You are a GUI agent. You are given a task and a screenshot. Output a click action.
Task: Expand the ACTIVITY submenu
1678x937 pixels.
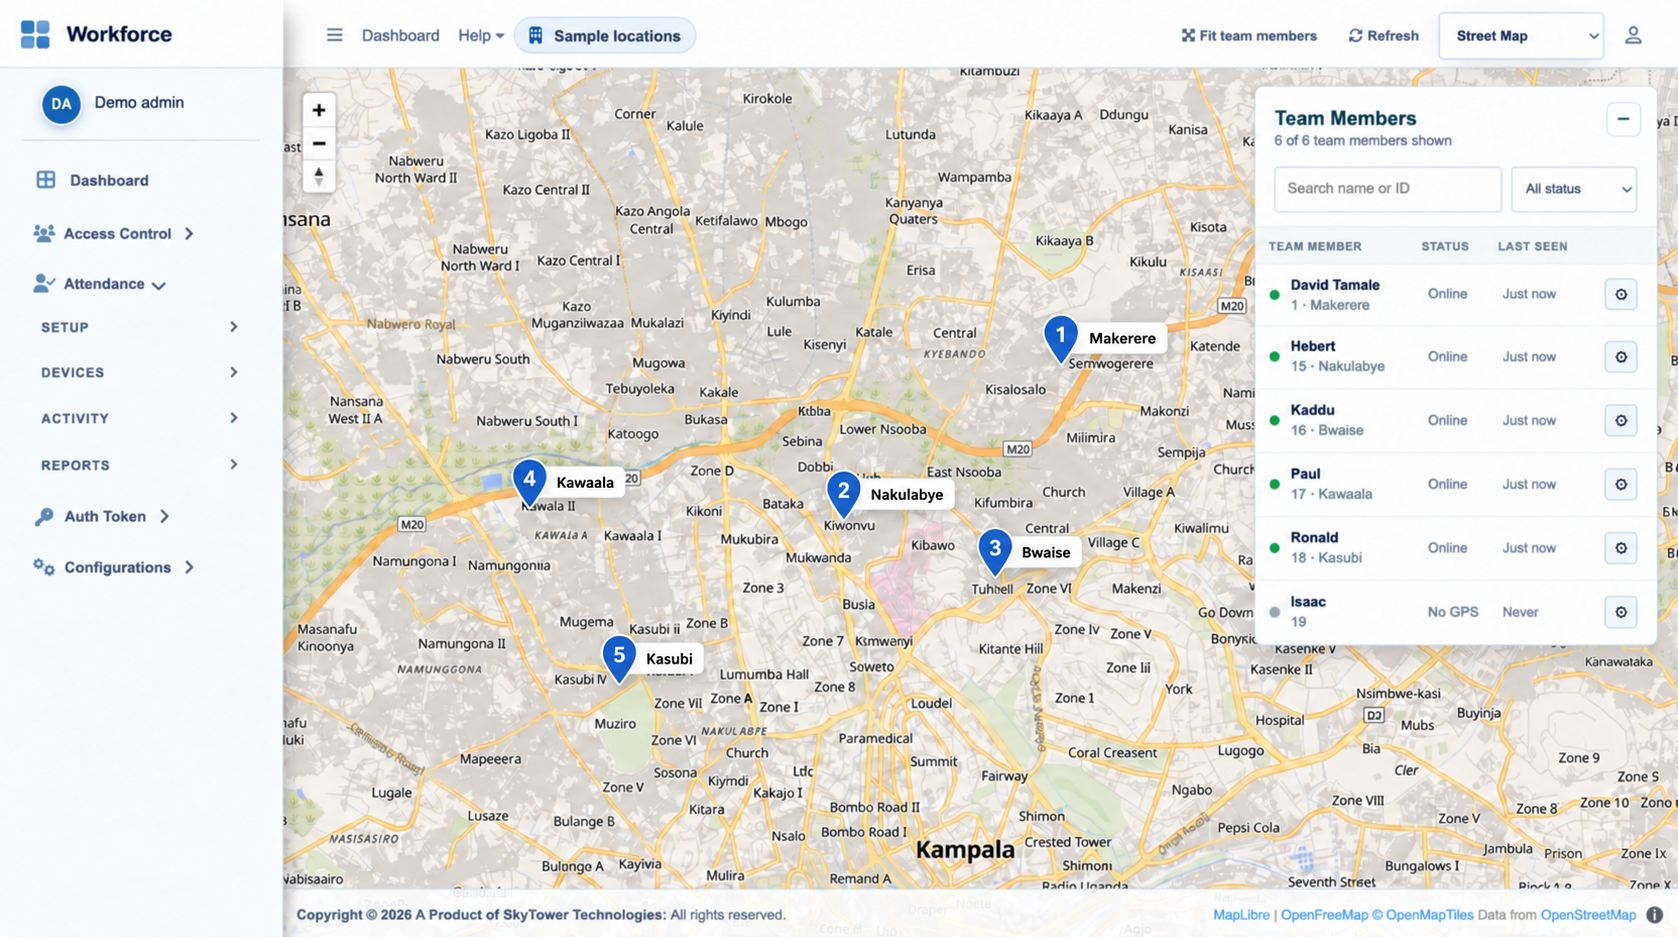[140, 418]
